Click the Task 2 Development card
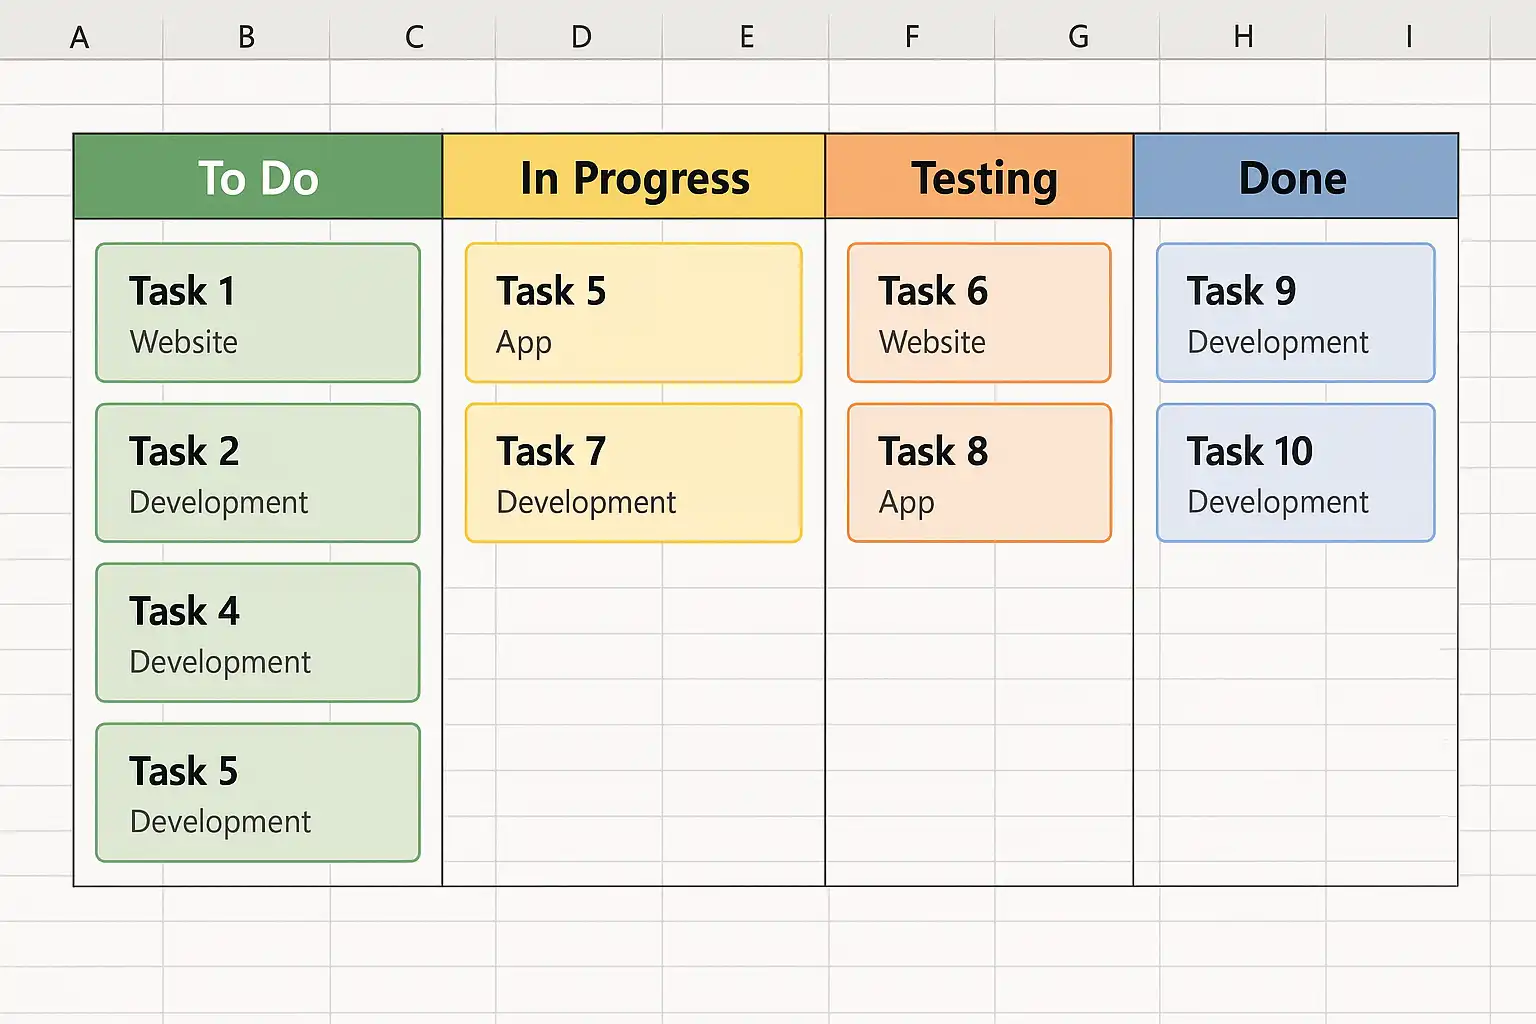 click(x=258, y=473)
